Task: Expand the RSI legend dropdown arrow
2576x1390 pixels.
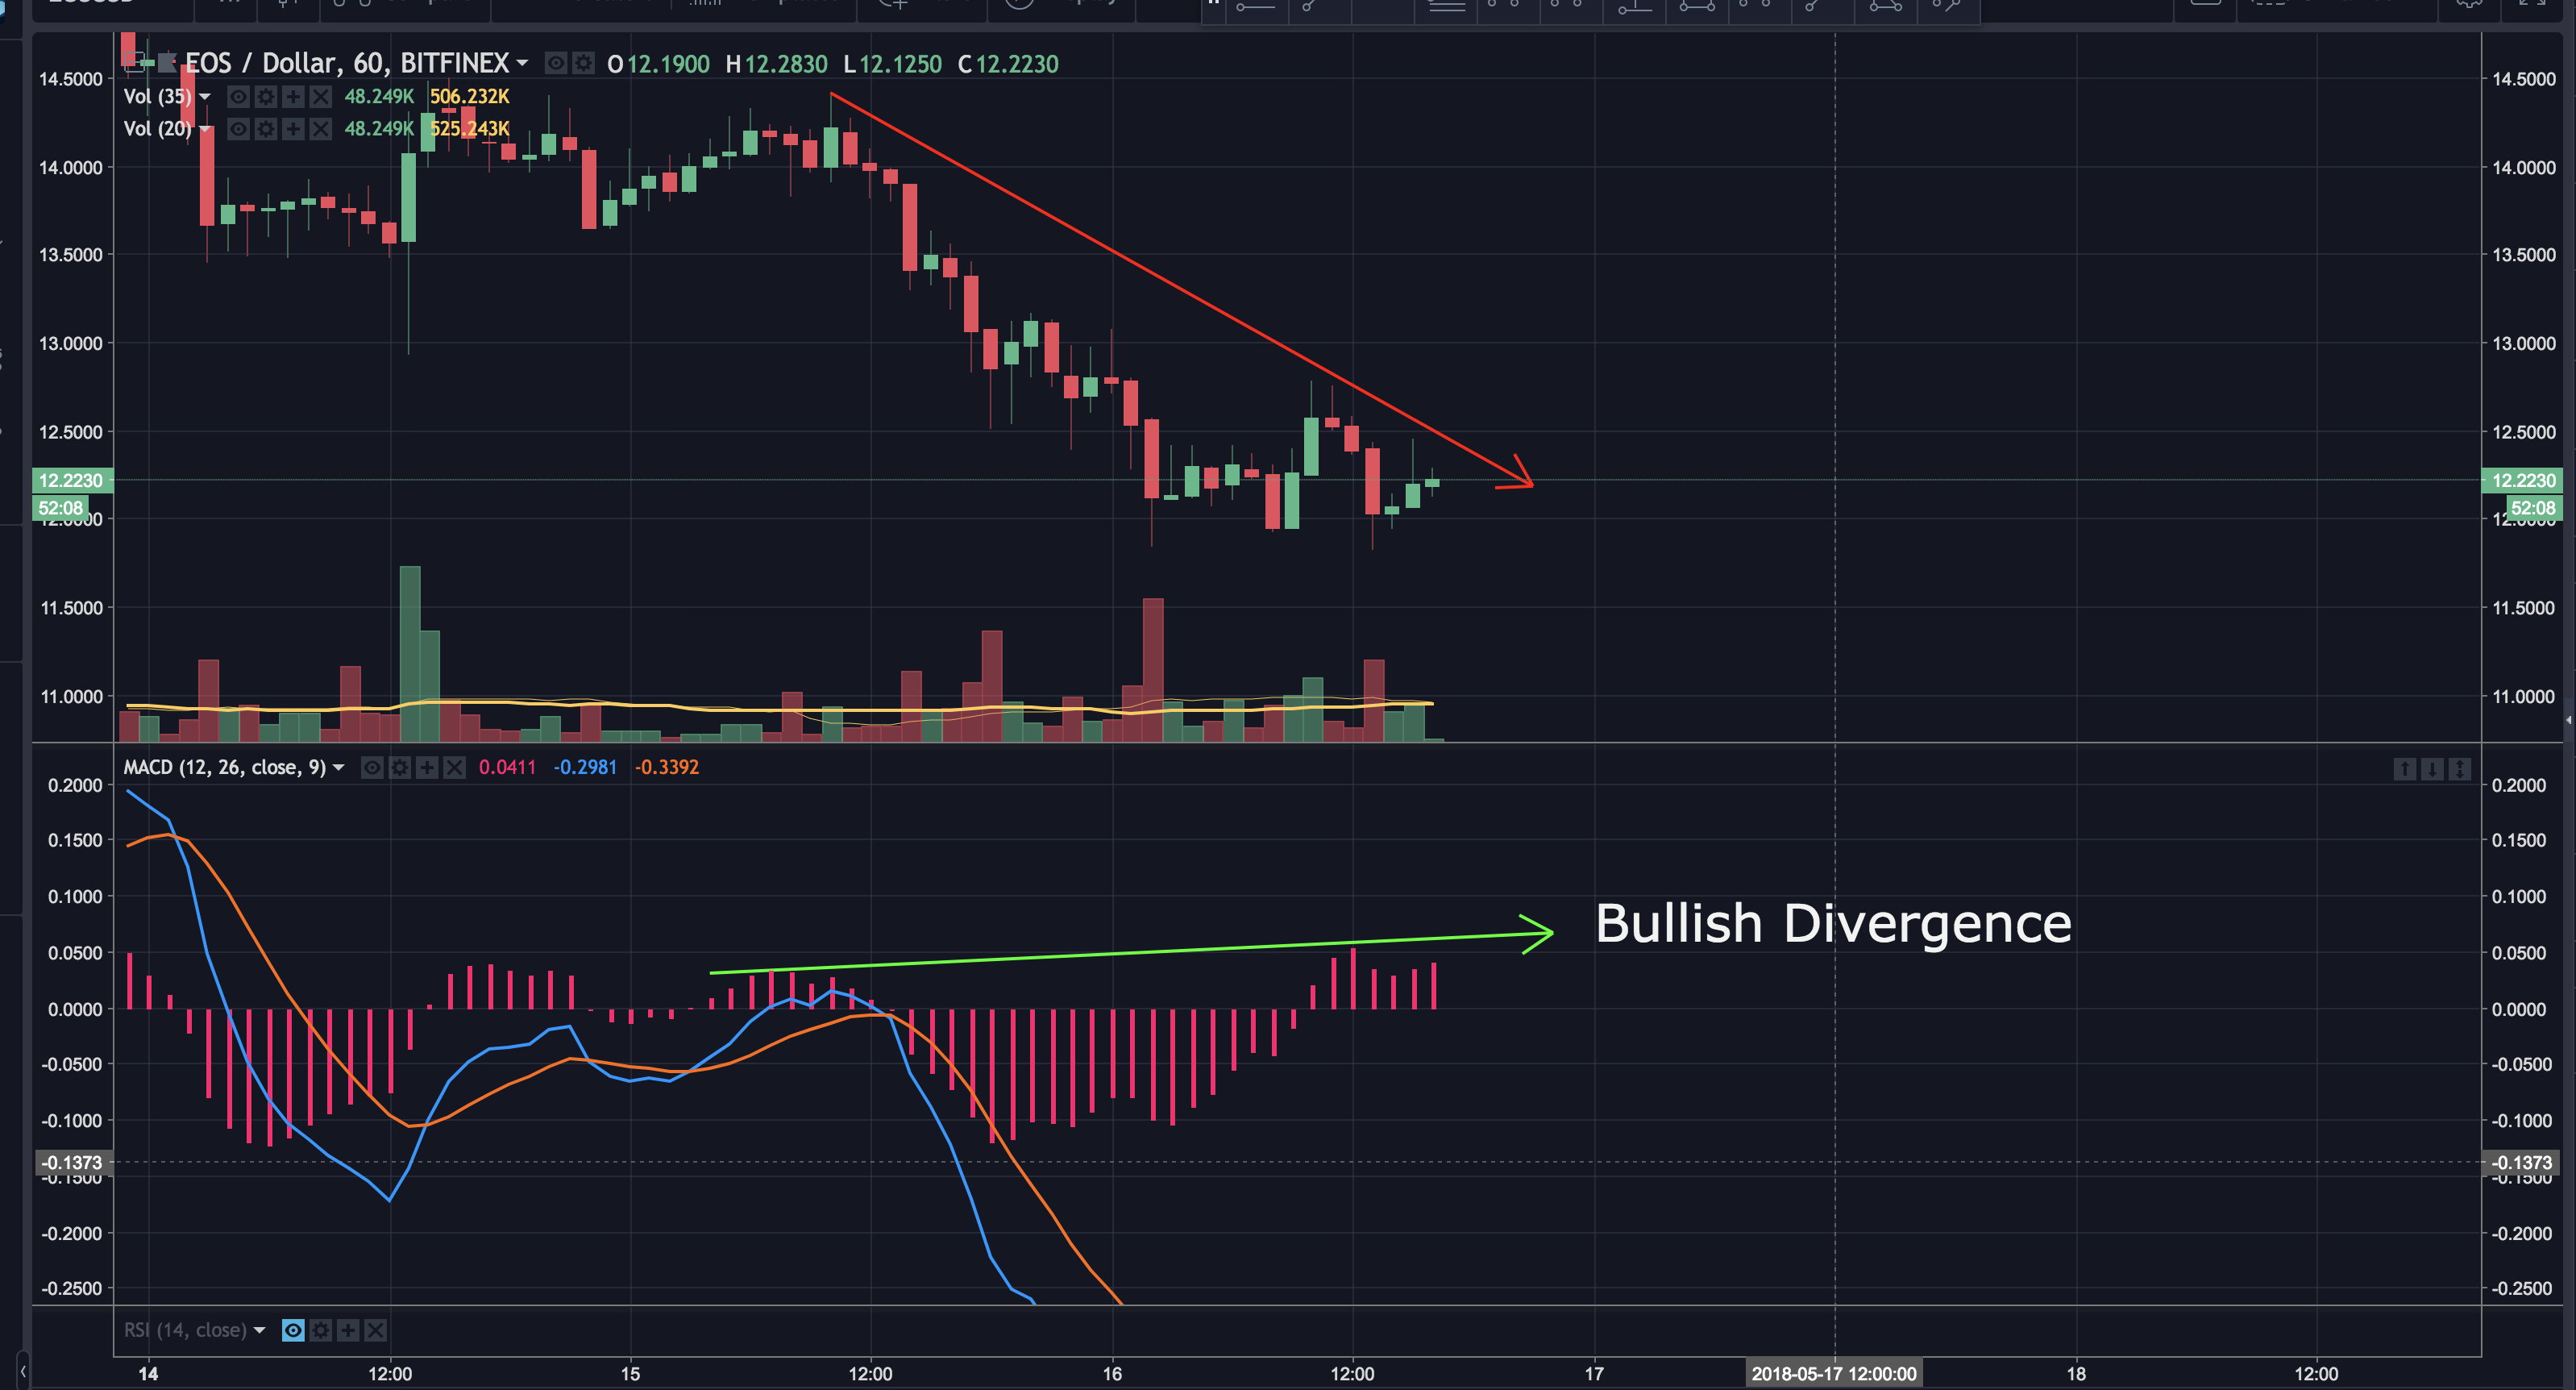Action: point(259,1330)
